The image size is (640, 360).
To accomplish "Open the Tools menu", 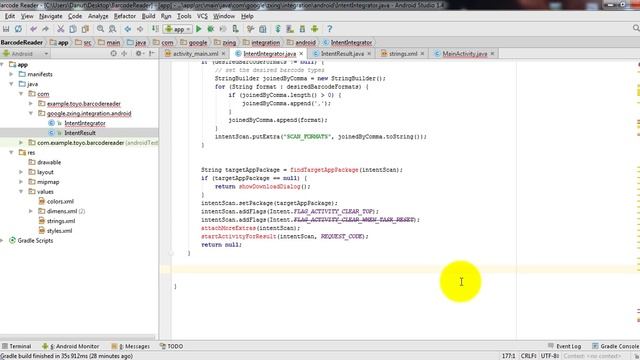I will pos(184,16).
